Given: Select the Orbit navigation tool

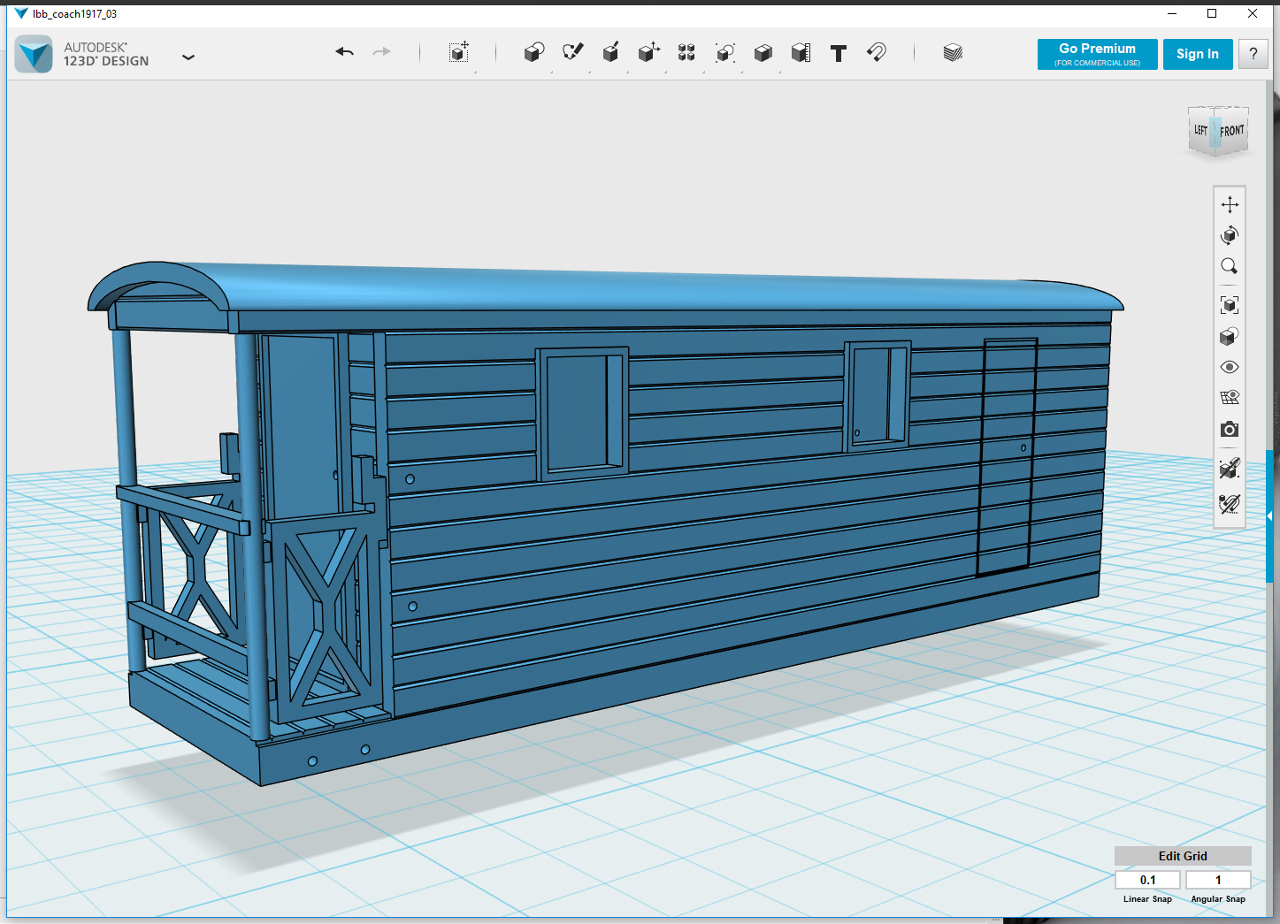Looking at the screenshot, I should (x=1229, y=235).
